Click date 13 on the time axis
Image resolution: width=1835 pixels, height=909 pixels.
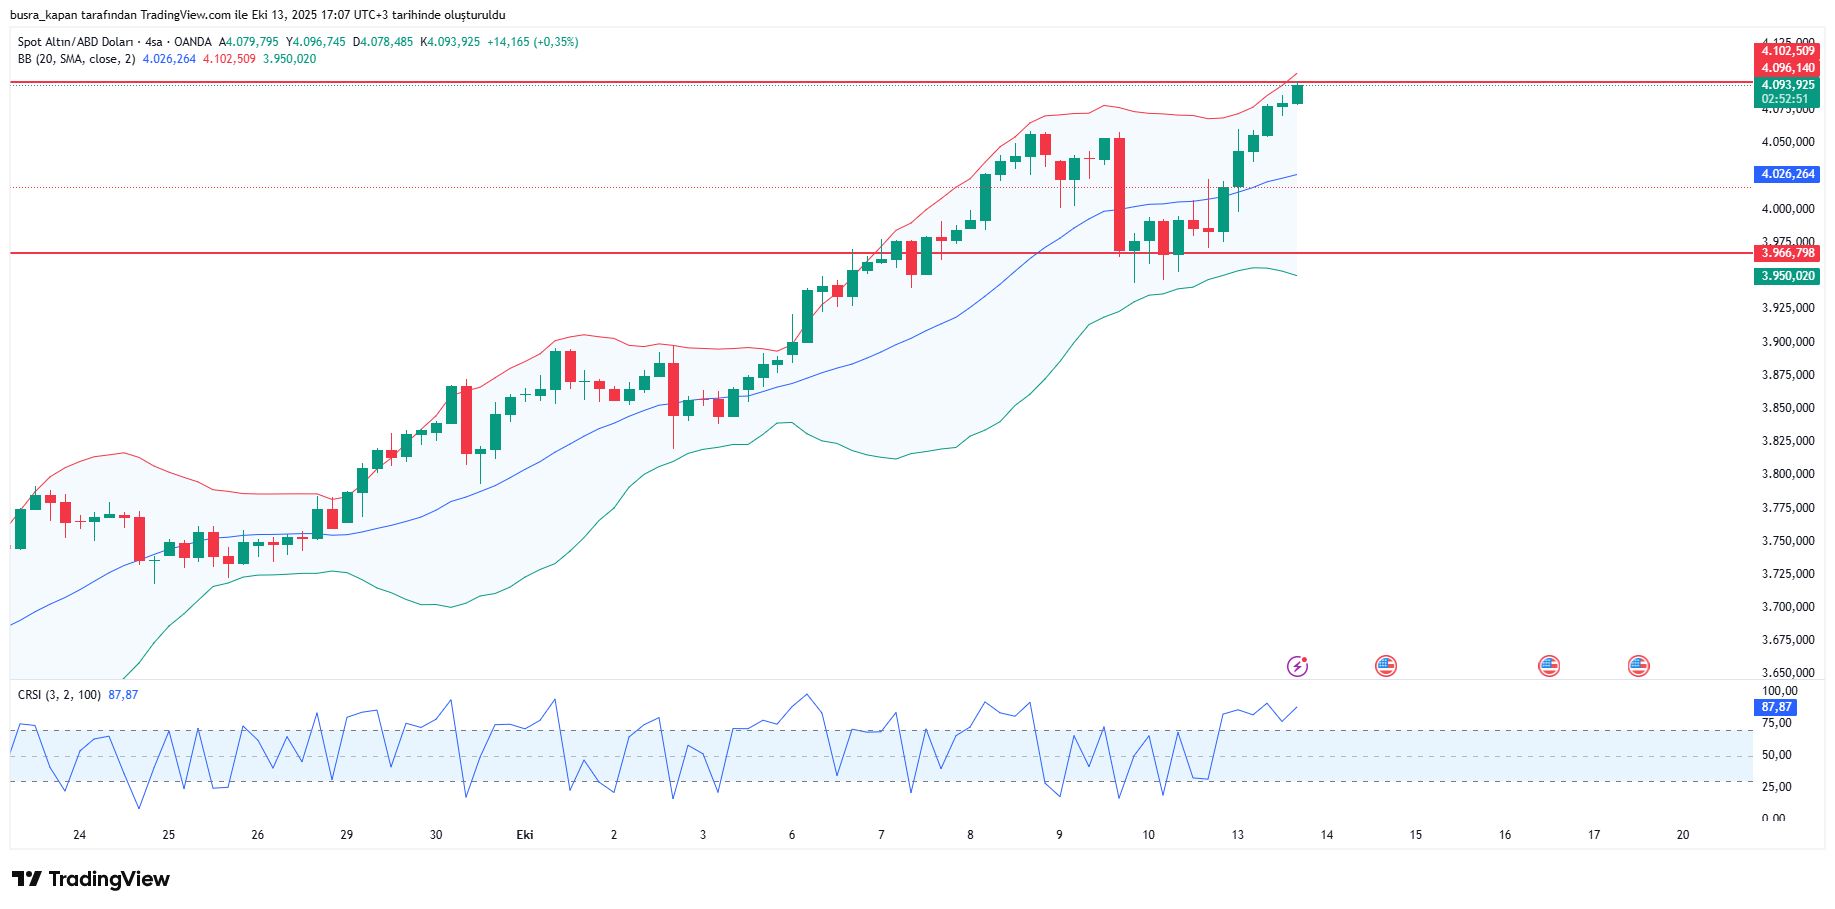click(x=1238, y=835)
